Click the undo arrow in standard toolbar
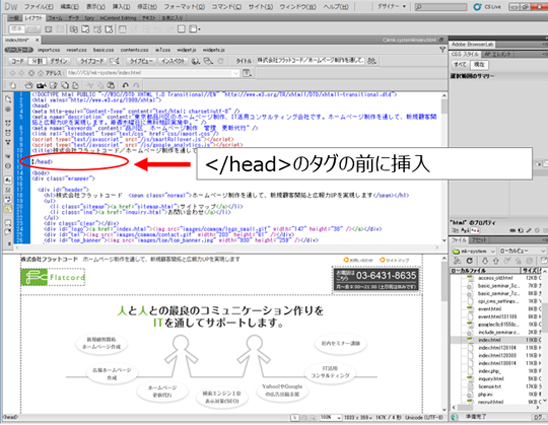548x425 pixels. click(x=125, y=85)
